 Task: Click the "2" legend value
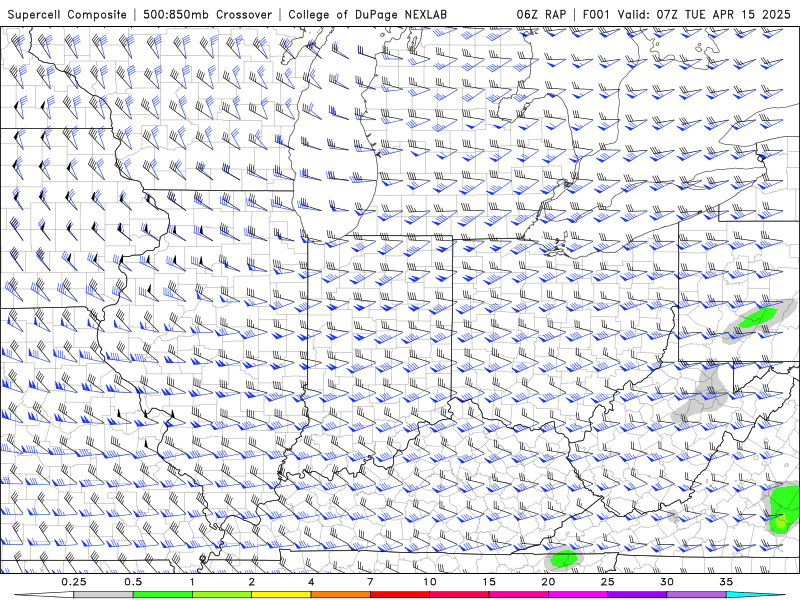coord(252,582)
